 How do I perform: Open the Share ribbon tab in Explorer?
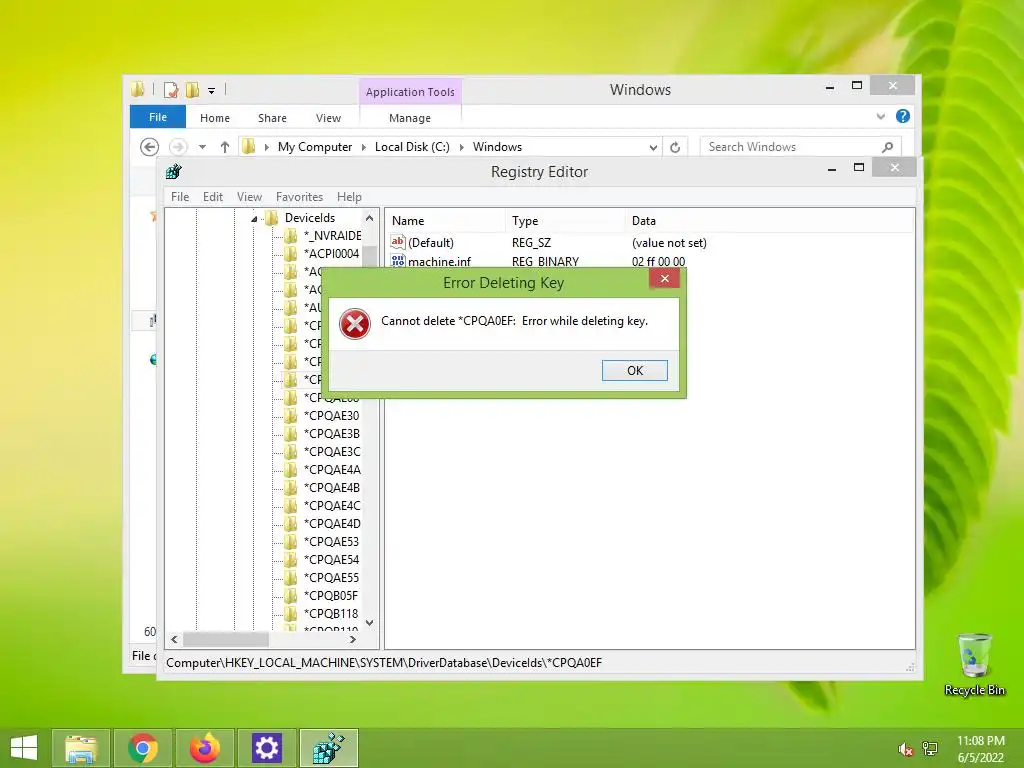point(272,118)
